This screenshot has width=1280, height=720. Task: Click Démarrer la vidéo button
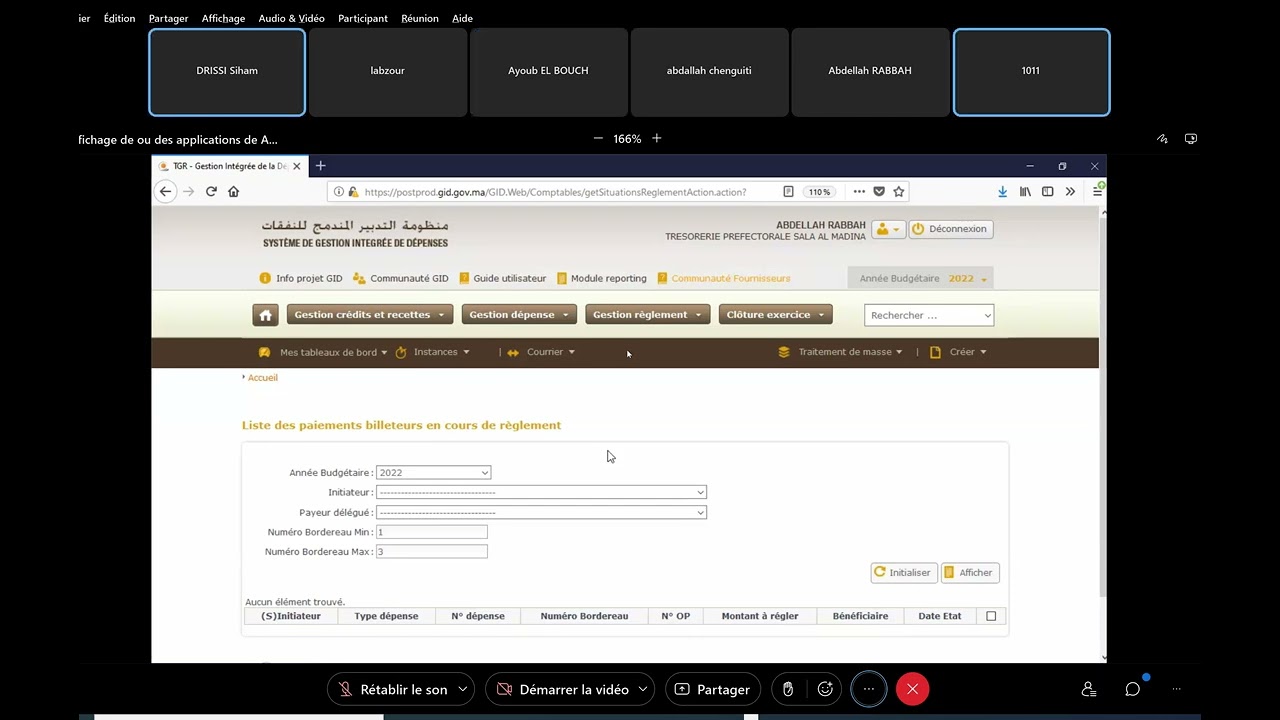pos(563,689)
